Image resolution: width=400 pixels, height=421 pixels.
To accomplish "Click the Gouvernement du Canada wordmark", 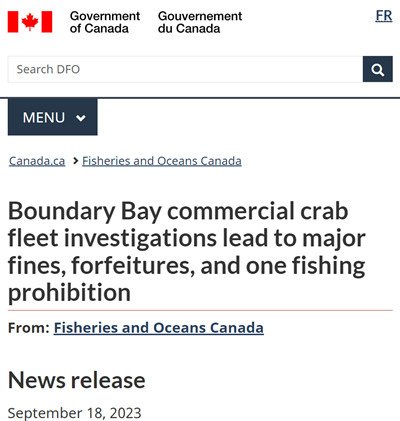I will 200,22.
